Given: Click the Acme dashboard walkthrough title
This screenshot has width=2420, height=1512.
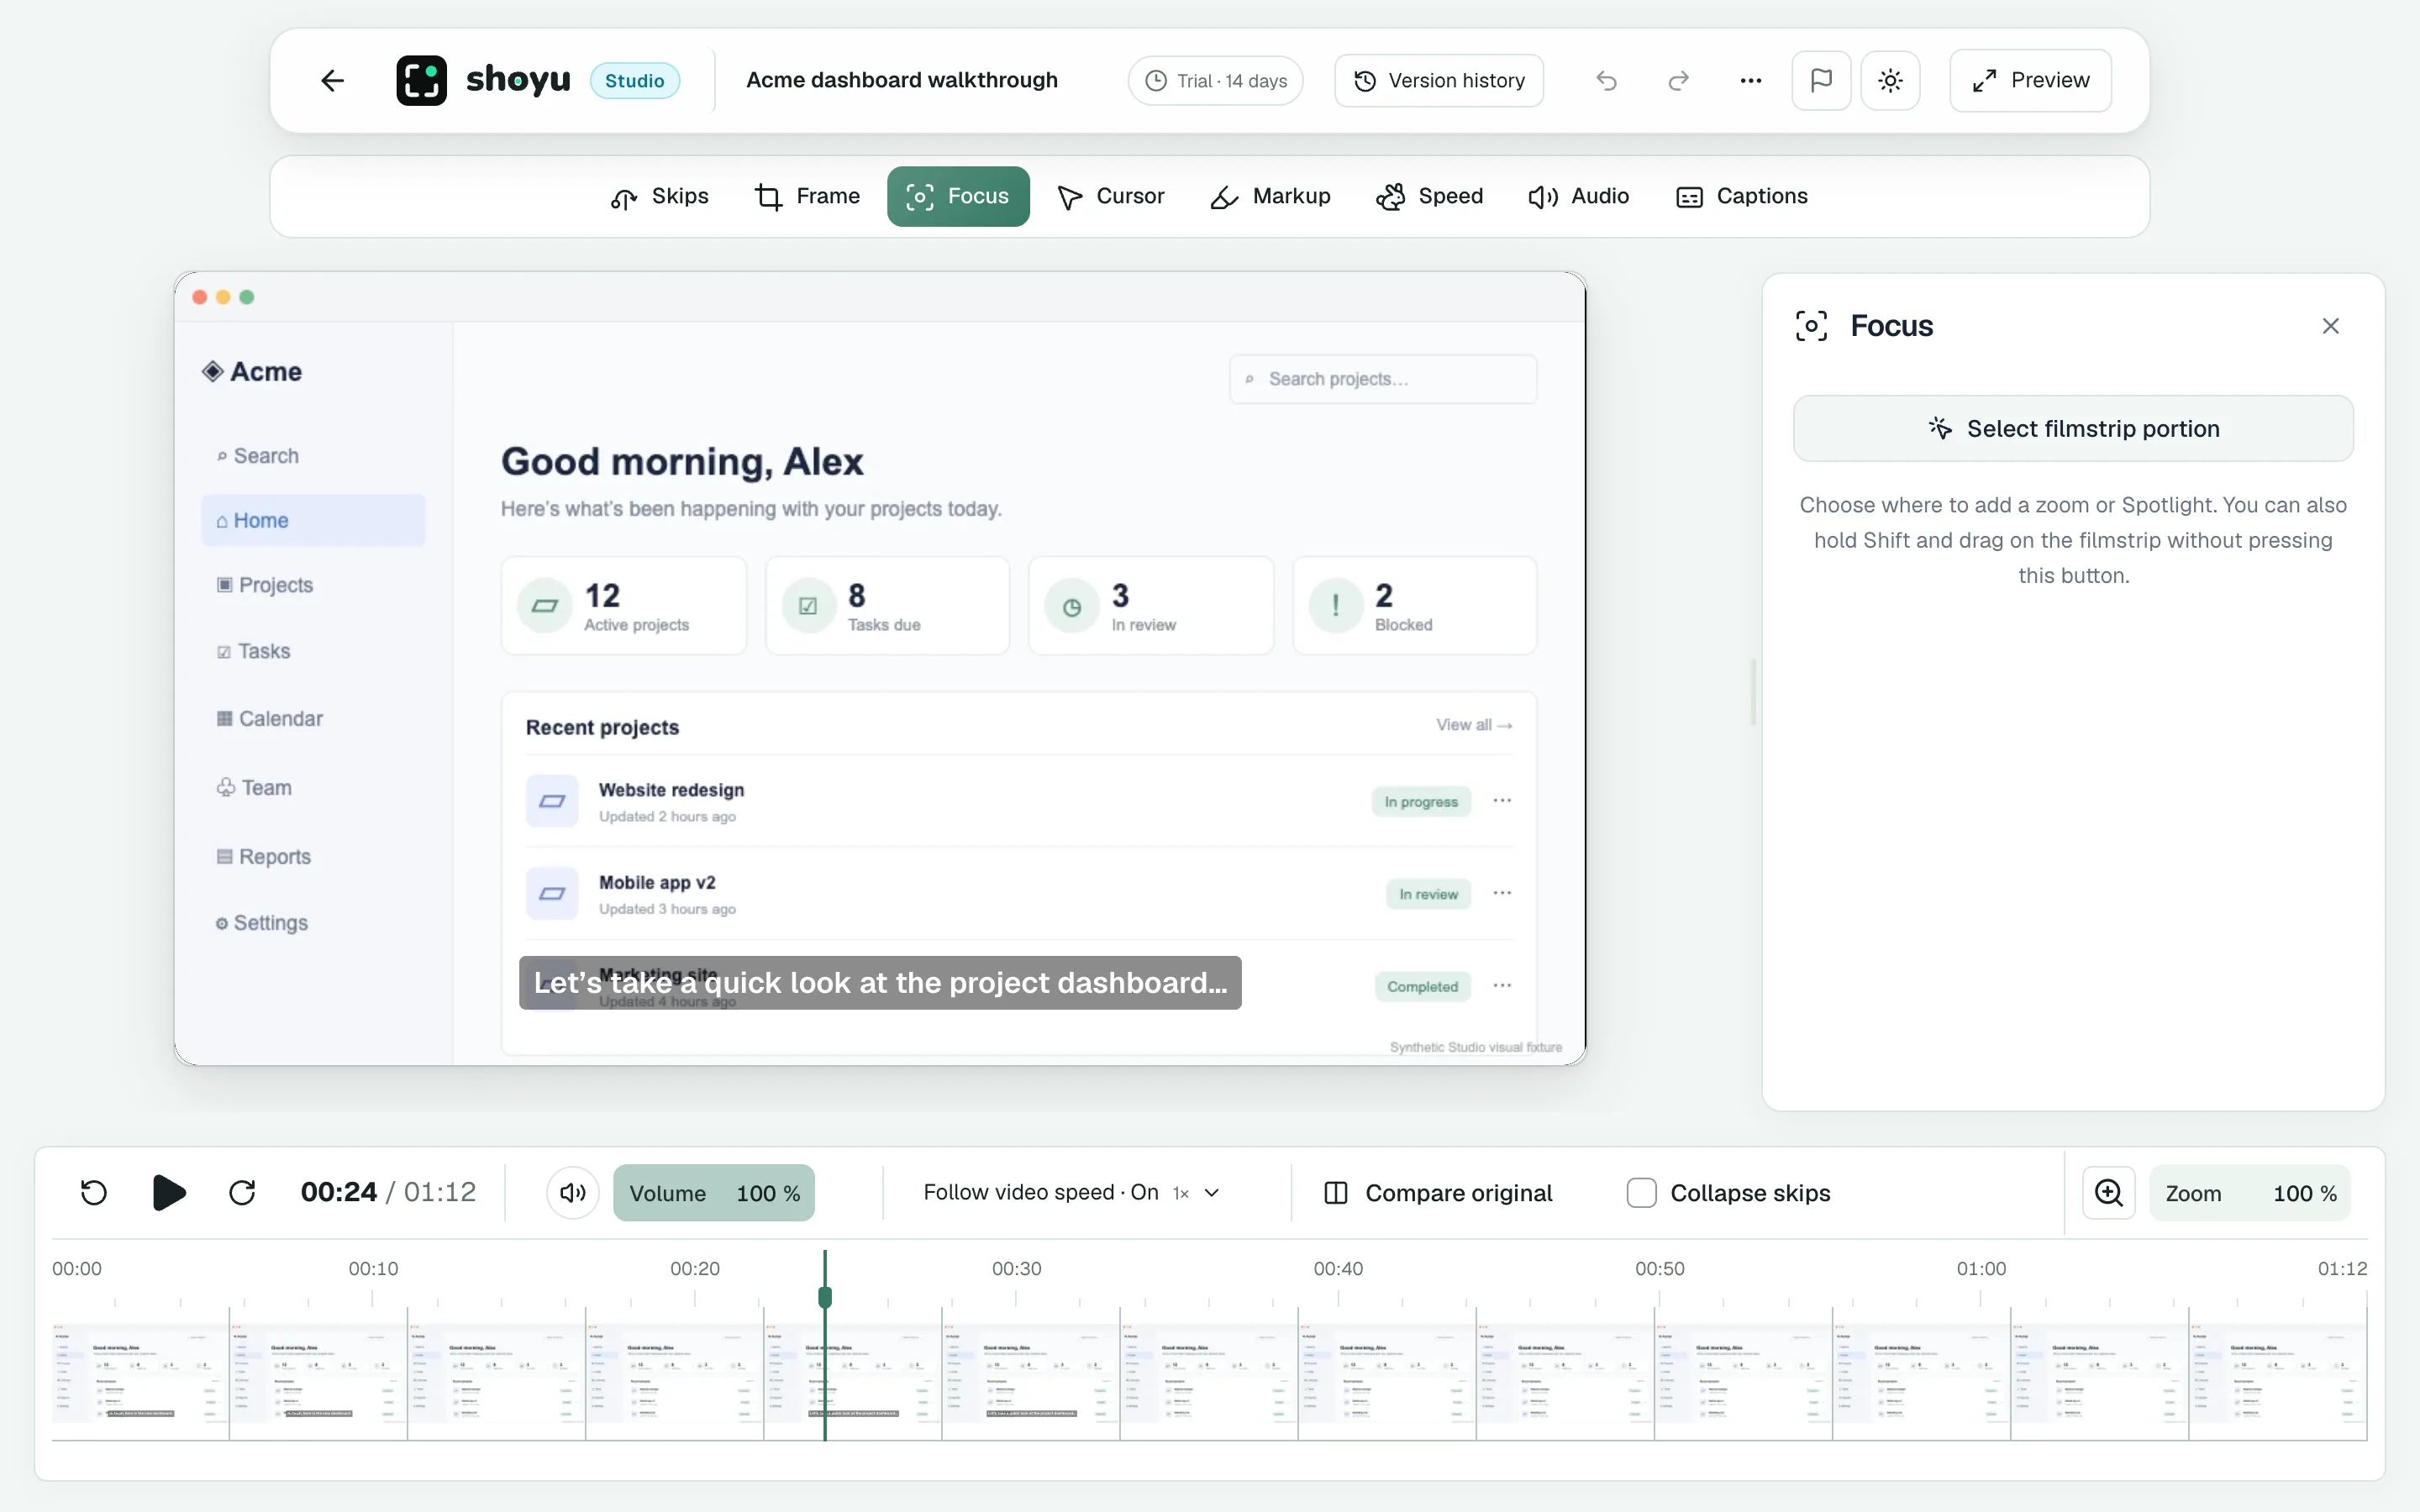Looking at the screenshot, I should 902,81.
